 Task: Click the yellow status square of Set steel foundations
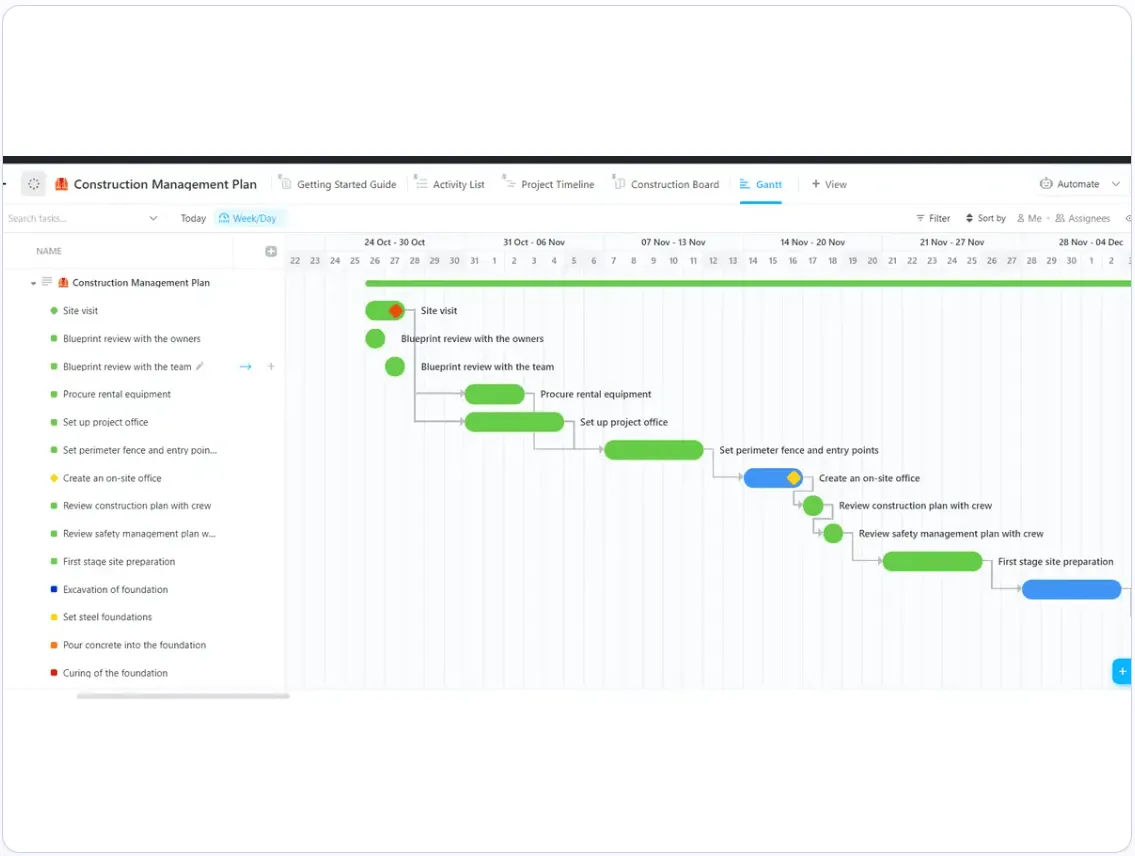tap(54, 617)
